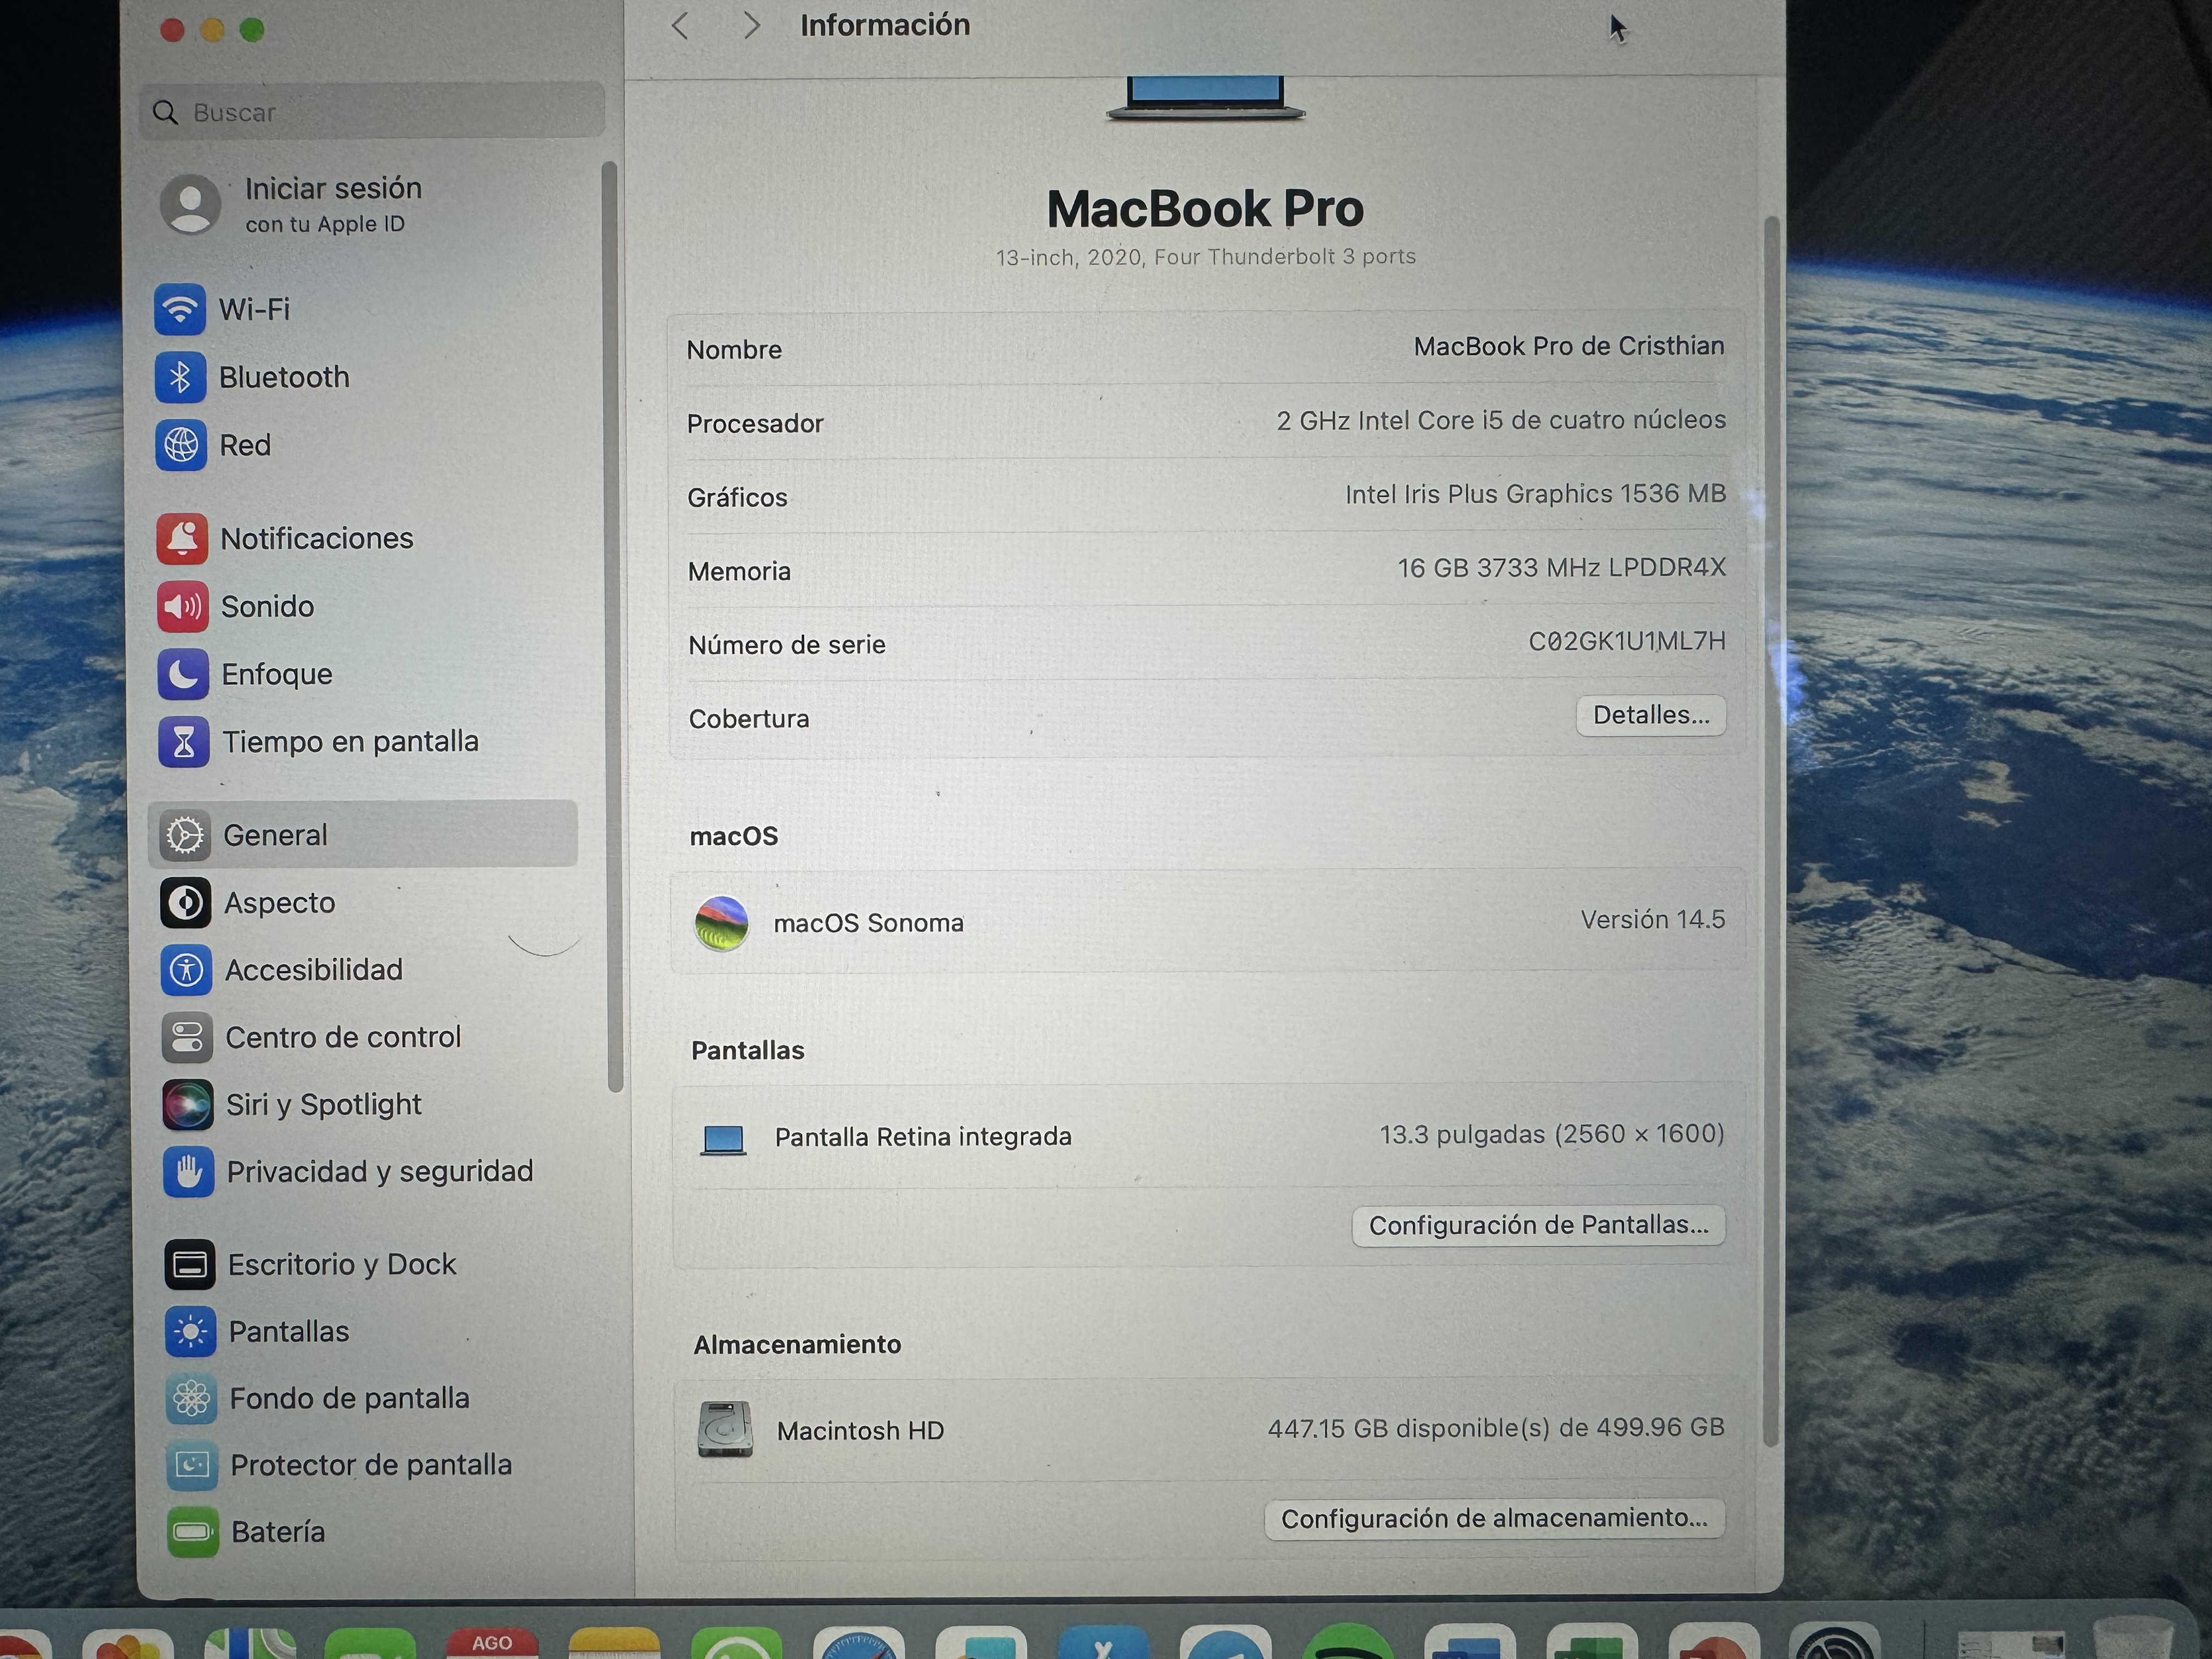Viewport: 2212px width, 1659px height.
Task: Click the Información window title
Action: (x=885, y=25)
